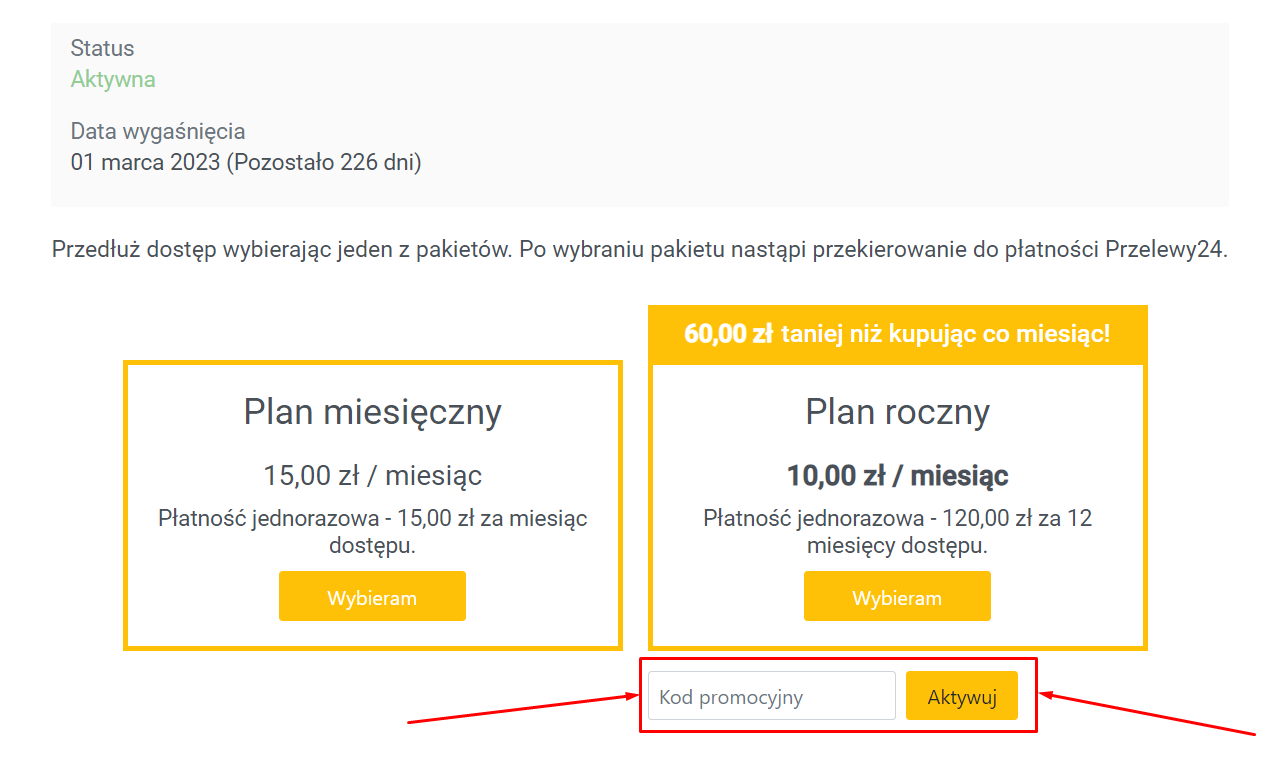Click the Przelewy24 word in instructions
Viewport: 1287px width, 779px height.
(x=1166, y=249)
